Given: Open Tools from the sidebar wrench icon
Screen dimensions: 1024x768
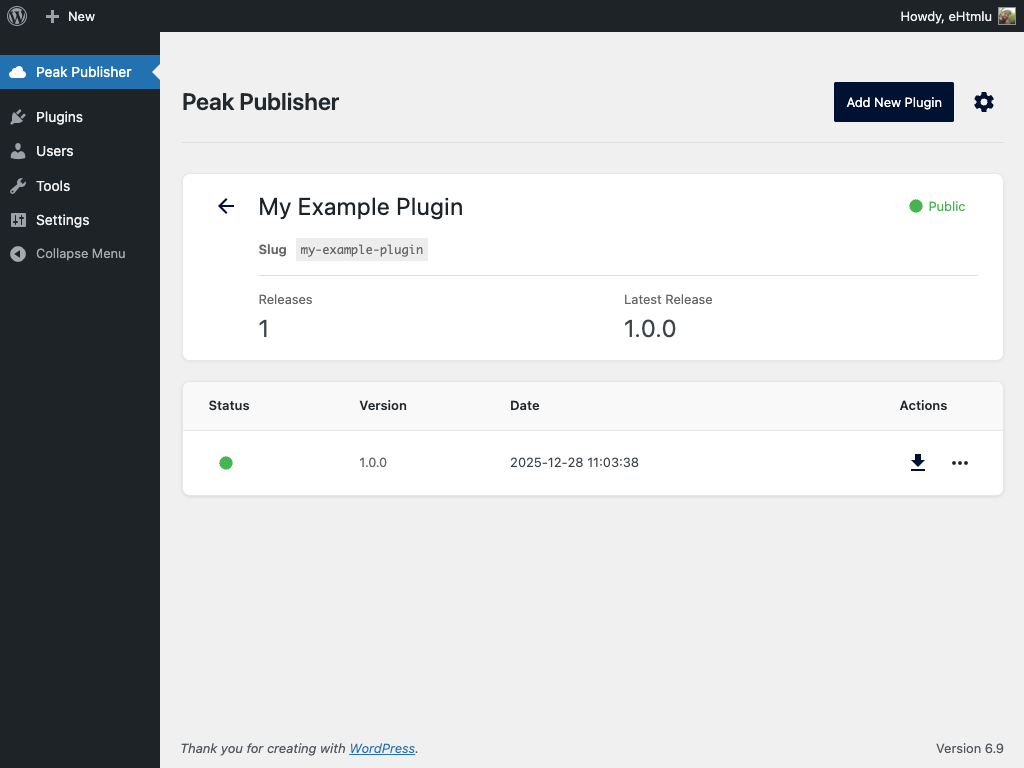Looking at the screenshot, I should 18,186.
